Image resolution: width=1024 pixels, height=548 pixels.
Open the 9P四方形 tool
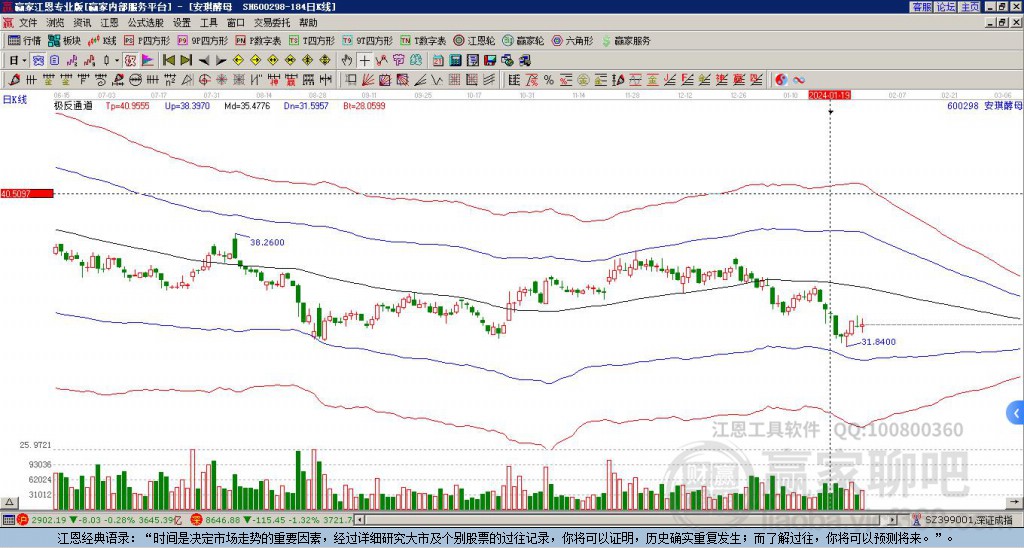pyautogui.click(x=202, y=40)
